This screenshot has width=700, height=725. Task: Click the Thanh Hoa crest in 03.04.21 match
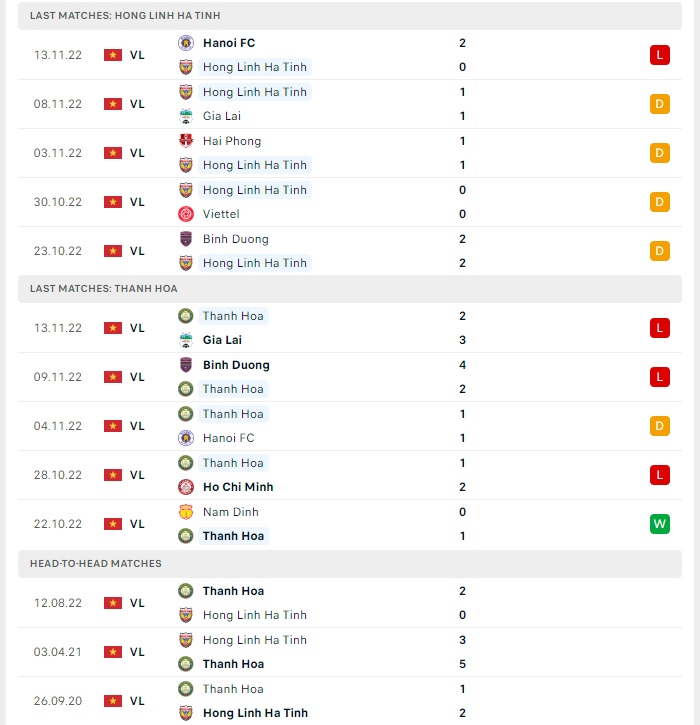click(186, 664)
